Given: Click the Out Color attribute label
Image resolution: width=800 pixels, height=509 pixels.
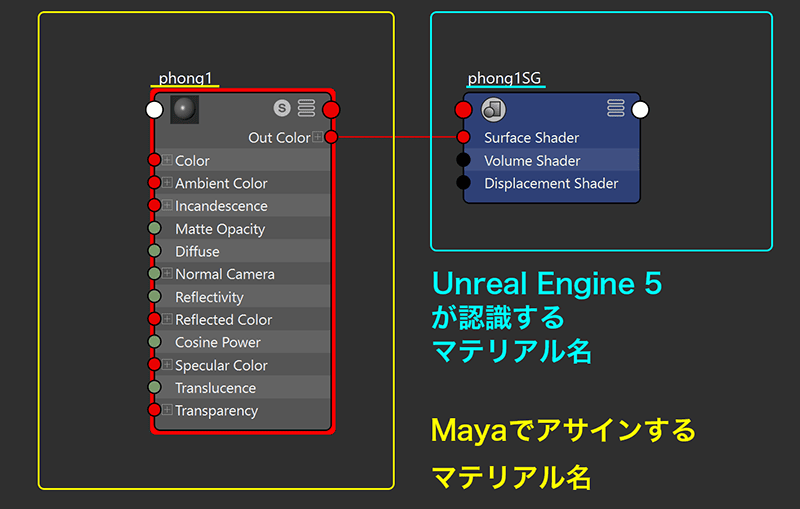Looking at the screenshot, I should (279, 138).
